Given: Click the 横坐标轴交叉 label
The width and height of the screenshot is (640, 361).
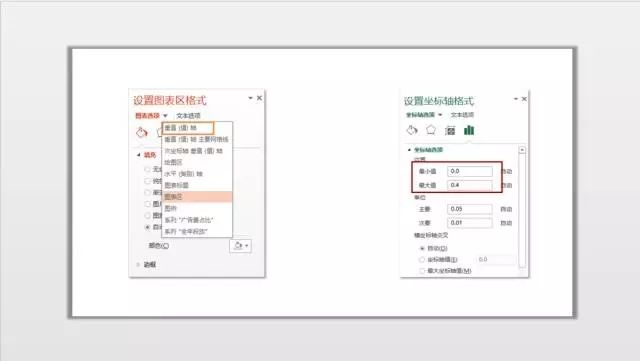Looking at the screenshot, I should pos(431,235).
